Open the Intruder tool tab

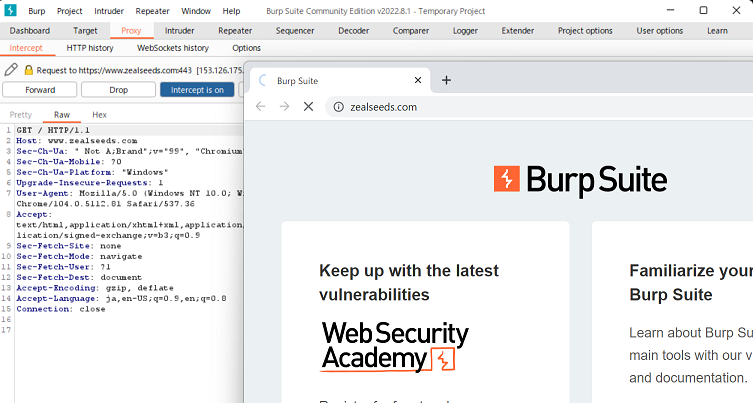180,31
